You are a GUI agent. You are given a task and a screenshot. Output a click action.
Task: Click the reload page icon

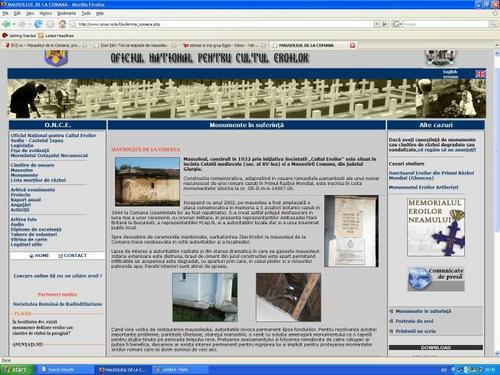pyautogui.click(x=39, y=24)
